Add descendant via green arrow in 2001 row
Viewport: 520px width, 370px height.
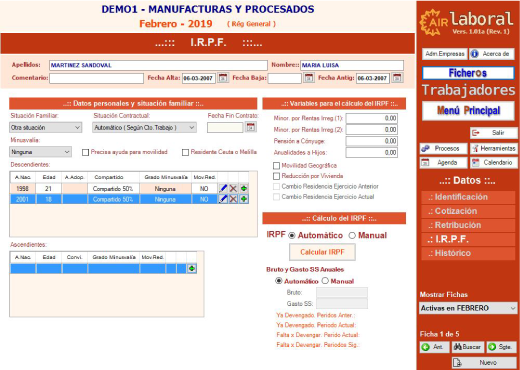[x=244, y=199]
